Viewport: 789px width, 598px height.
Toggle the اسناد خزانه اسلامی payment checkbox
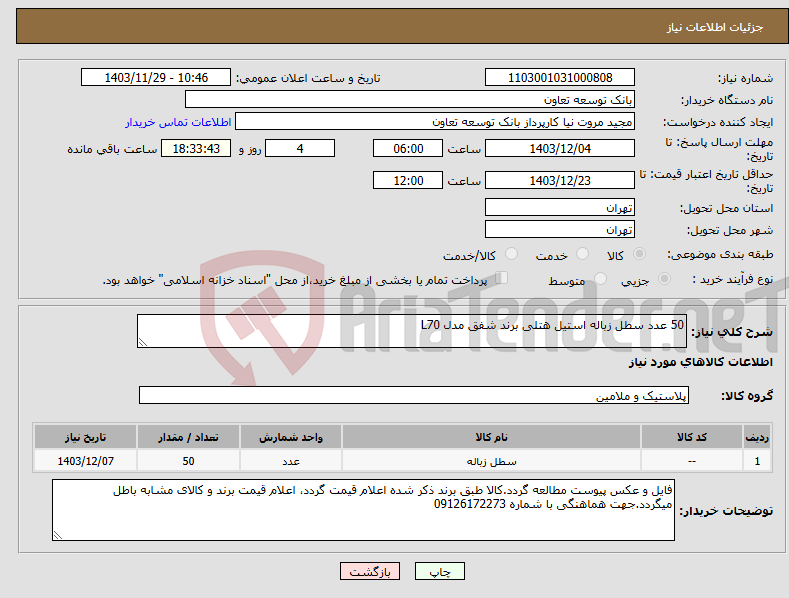pos(502,278)
